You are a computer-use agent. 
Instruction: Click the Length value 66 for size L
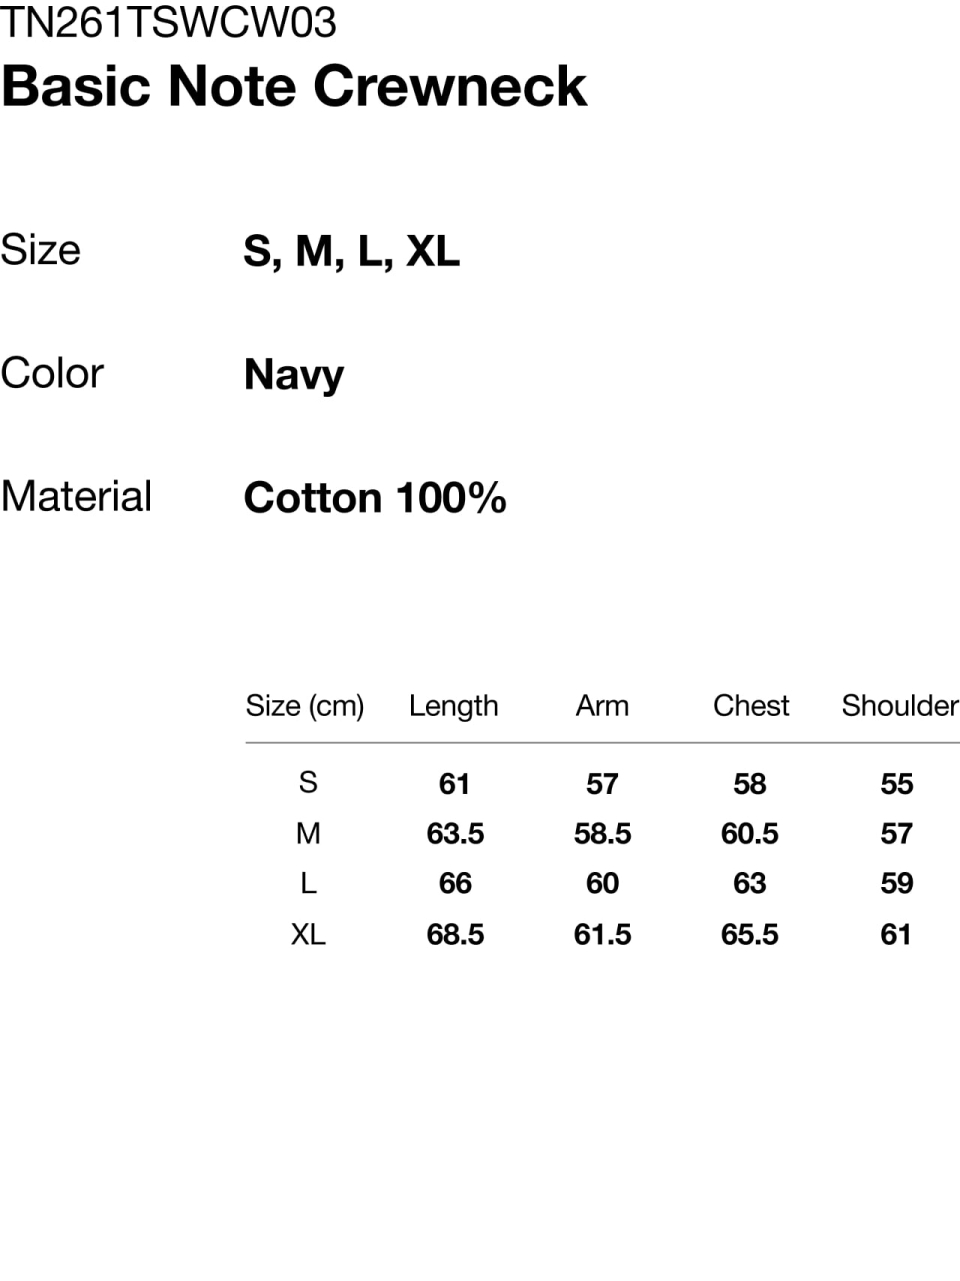point(455,884)
